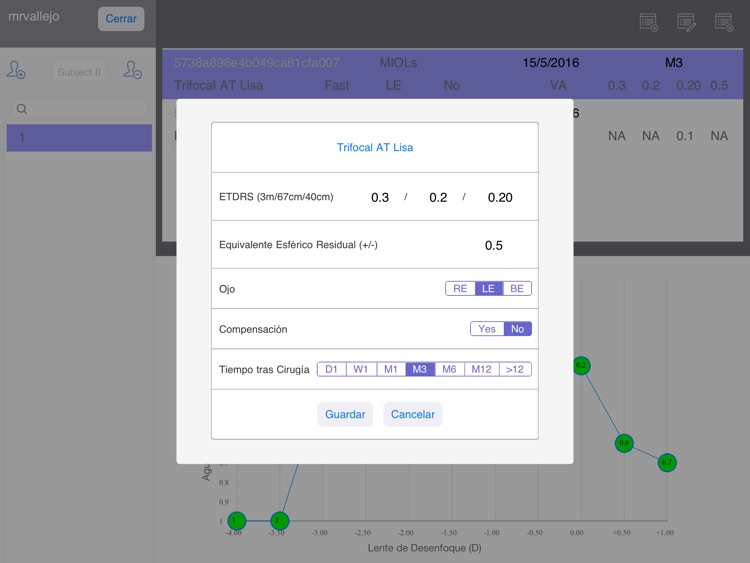This screenshot has height=563, width=750.
Task: Choose M1 time after surgery
Action: point(391,369)
